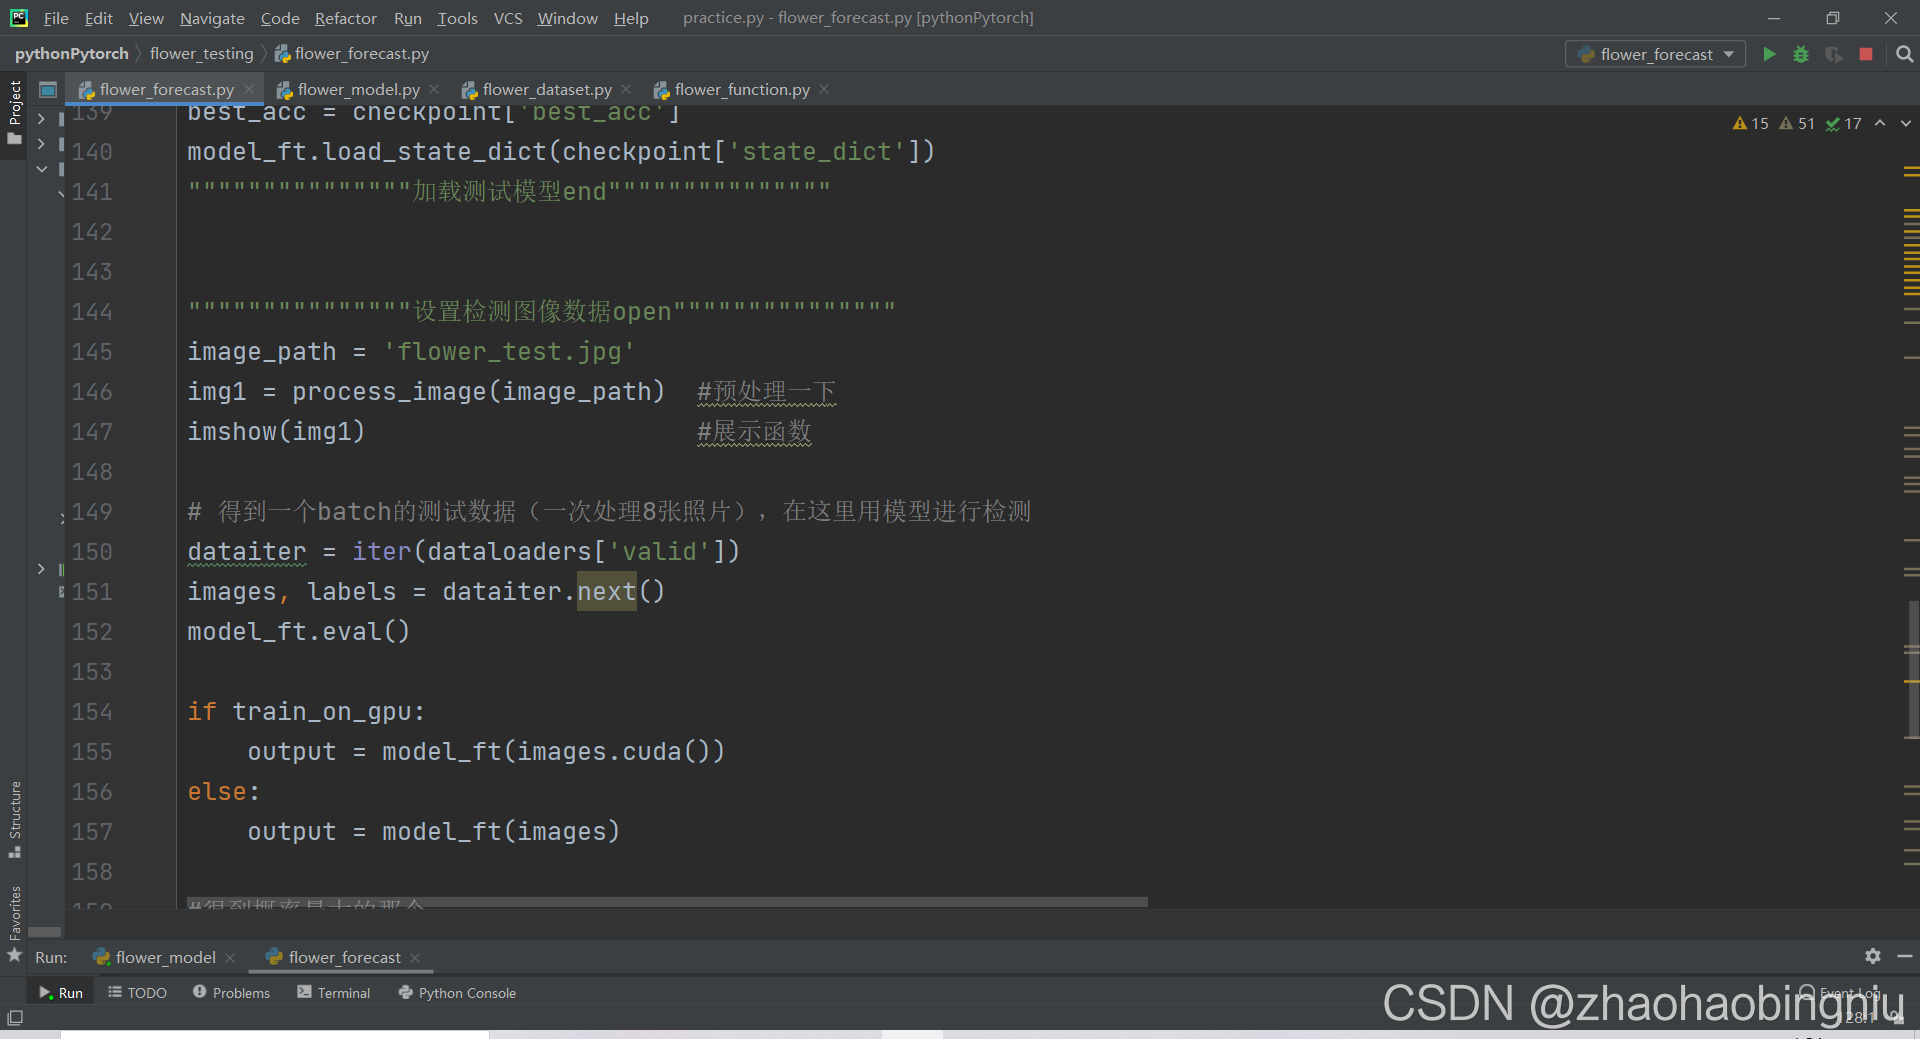
Task: Stop the running process with red square
Action: tap(1866, 54)
